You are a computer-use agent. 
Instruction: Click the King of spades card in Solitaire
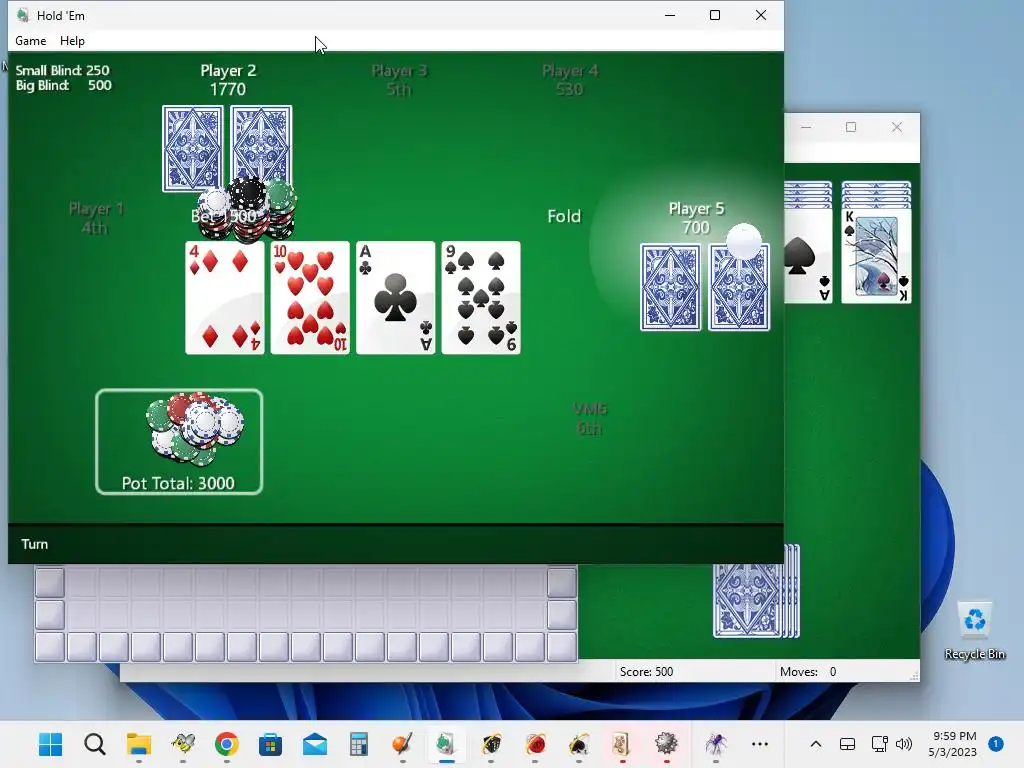click(876, 255)
